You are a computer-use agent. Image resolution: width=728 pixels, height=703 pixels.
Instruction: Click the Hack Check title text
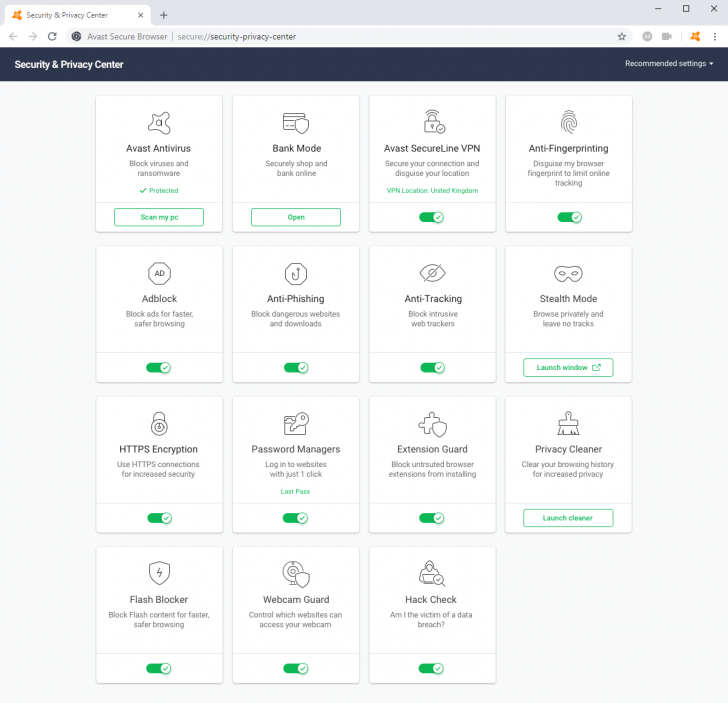pyautogui.click(x=431, y=599)
